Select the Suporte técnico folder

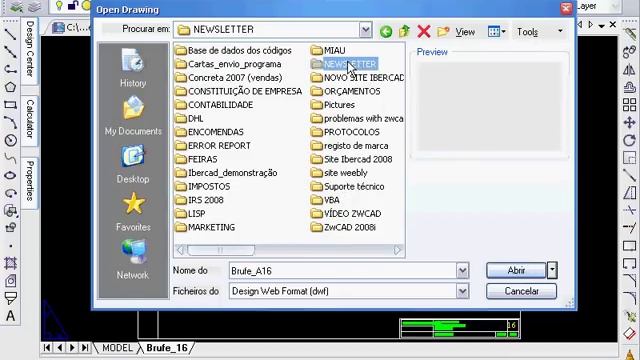[x=347, y=187]
